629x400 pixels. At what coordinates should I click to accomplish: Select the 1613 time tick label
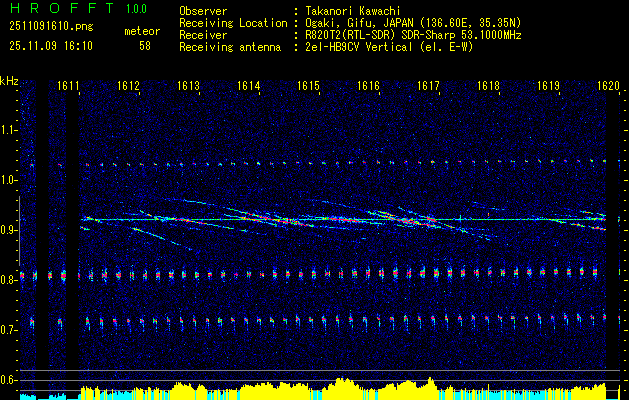188,87
